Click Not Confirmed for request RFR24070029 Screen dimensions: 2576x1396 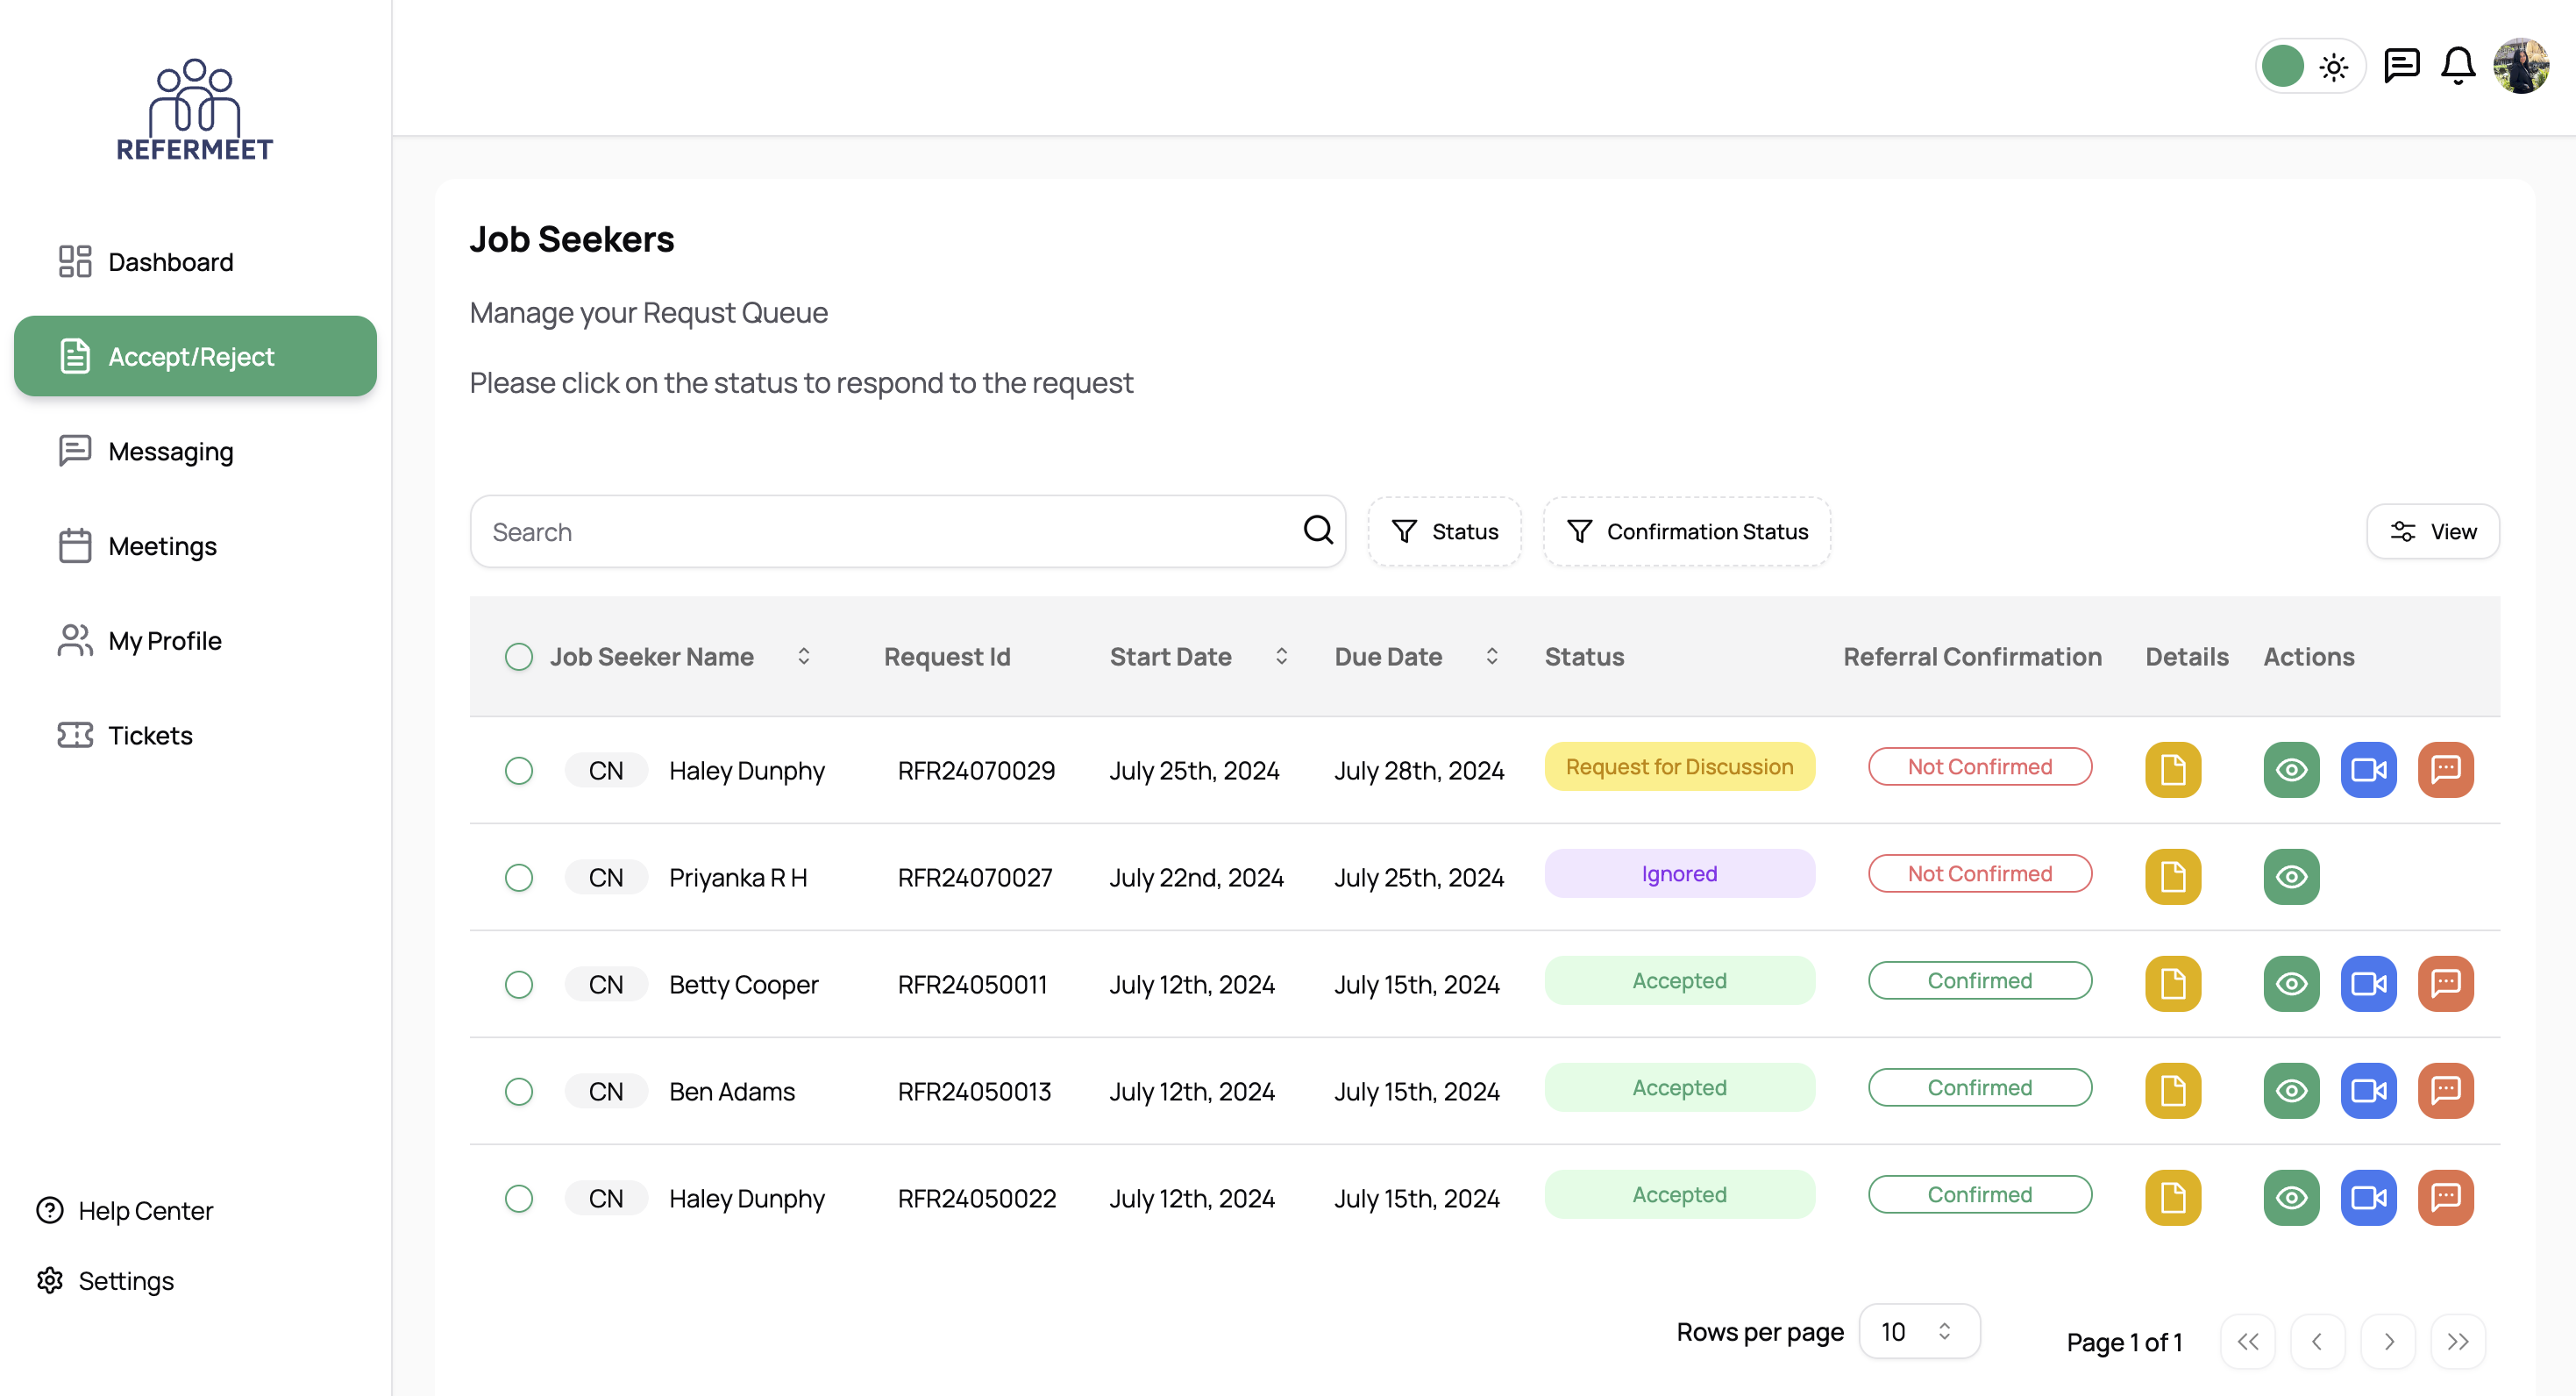pyautogui.click(x=1979, y=767)
